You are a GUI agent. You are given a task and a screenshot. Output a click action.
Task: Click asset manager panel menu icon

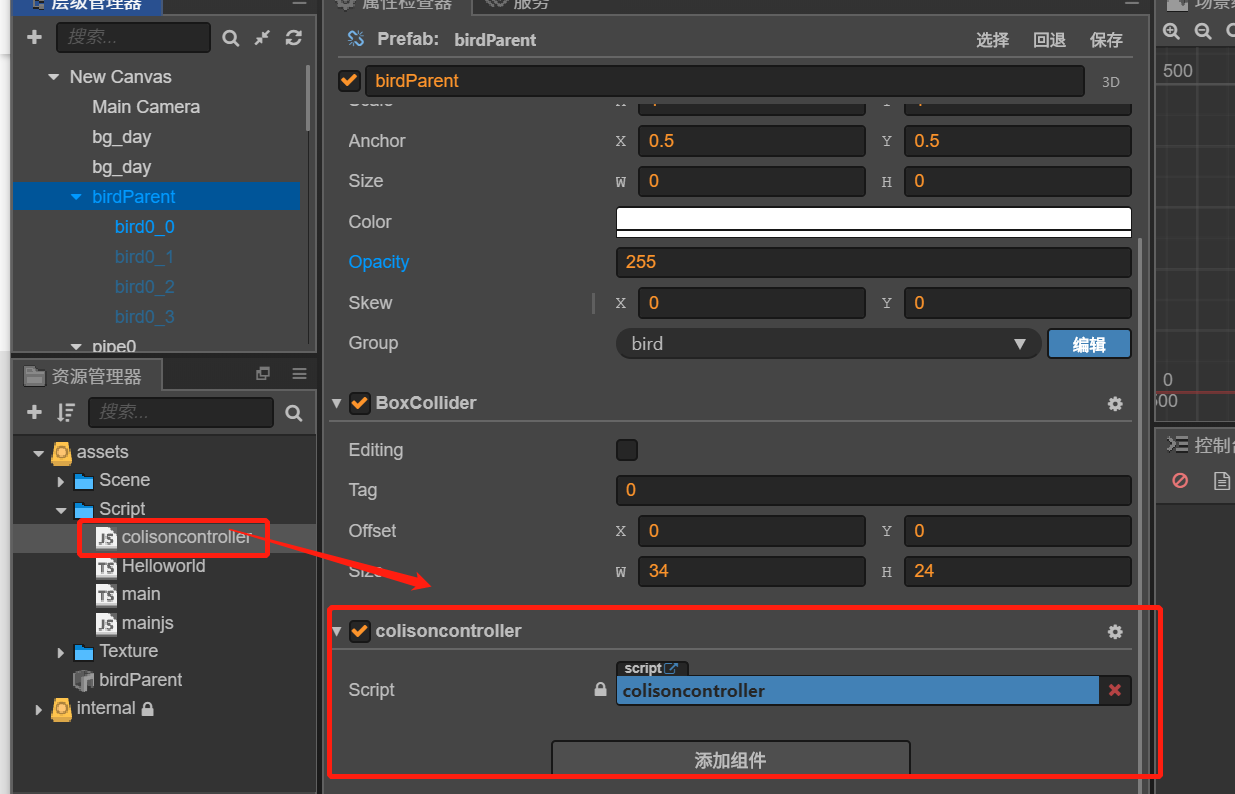pos(299,374)
